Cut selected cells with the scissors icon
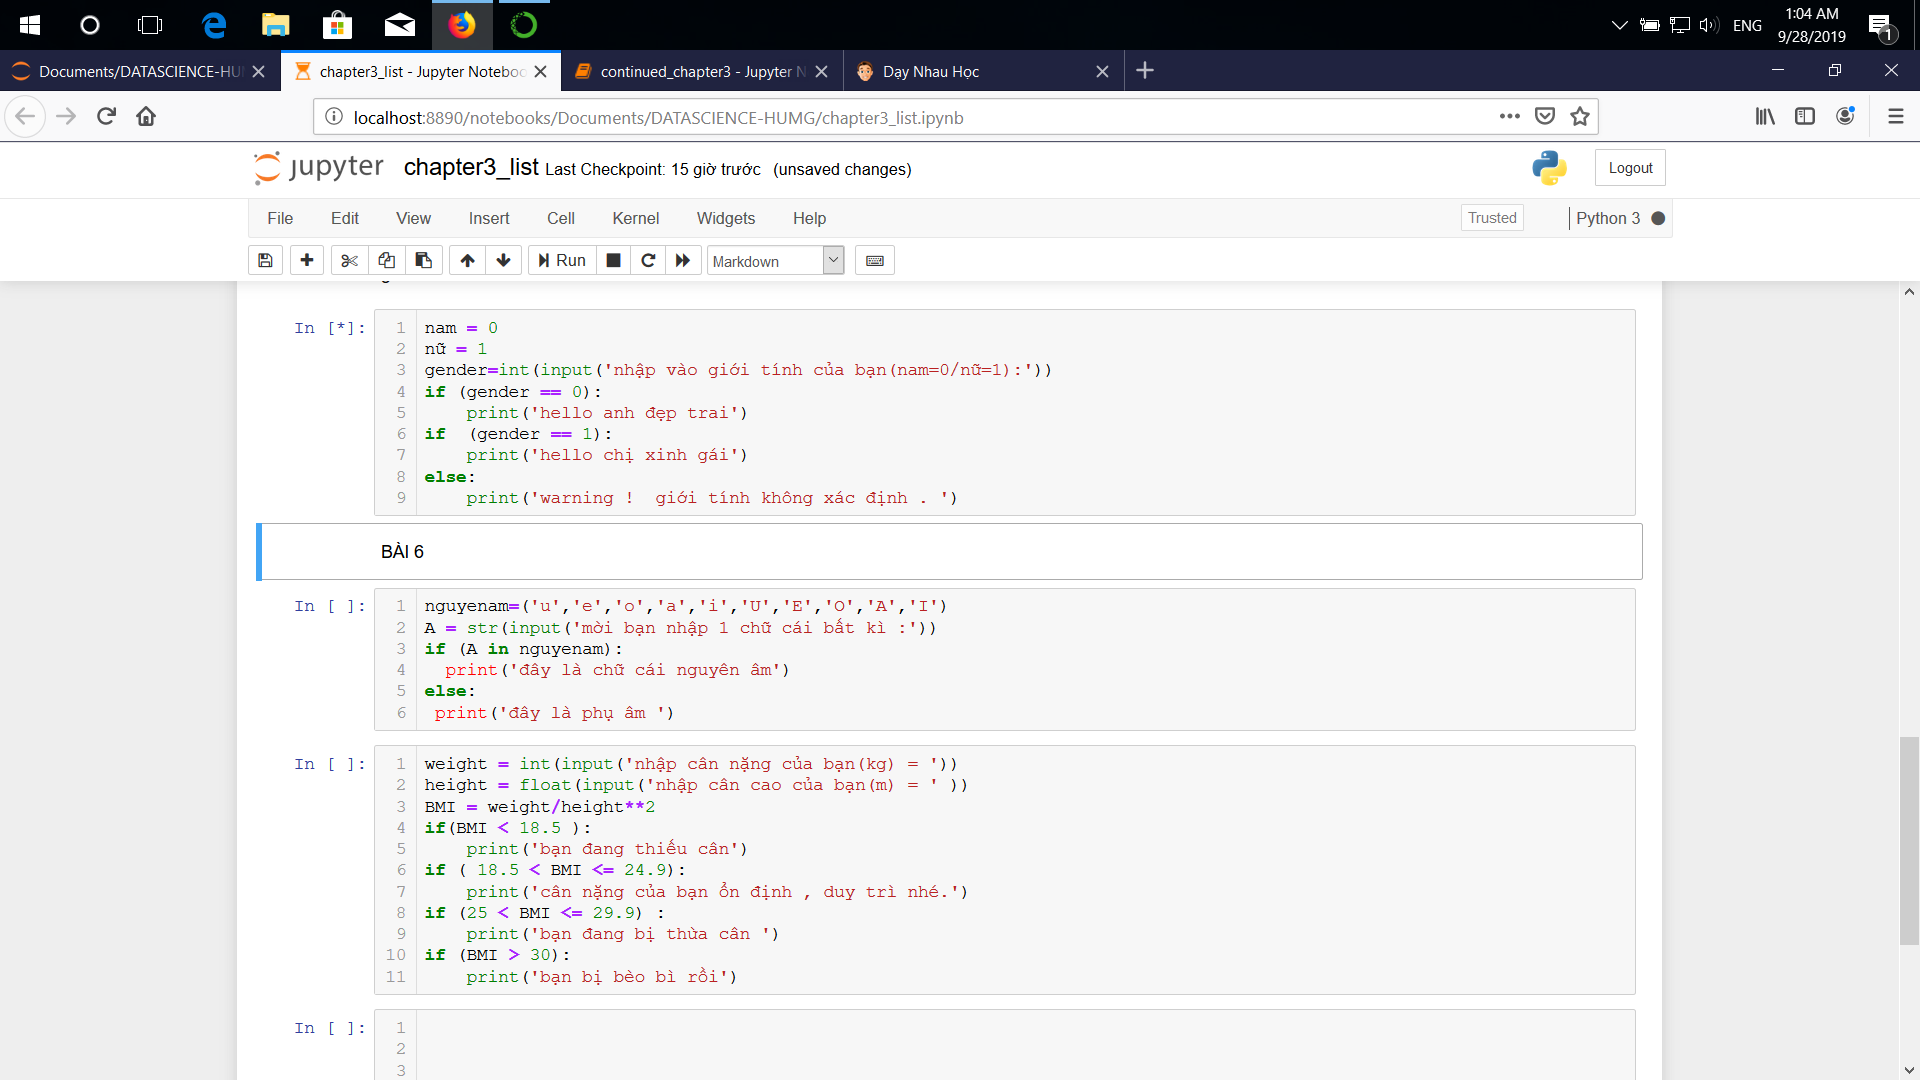The height and width of the screenshot is (1080, 1920). tap(349, 261)
